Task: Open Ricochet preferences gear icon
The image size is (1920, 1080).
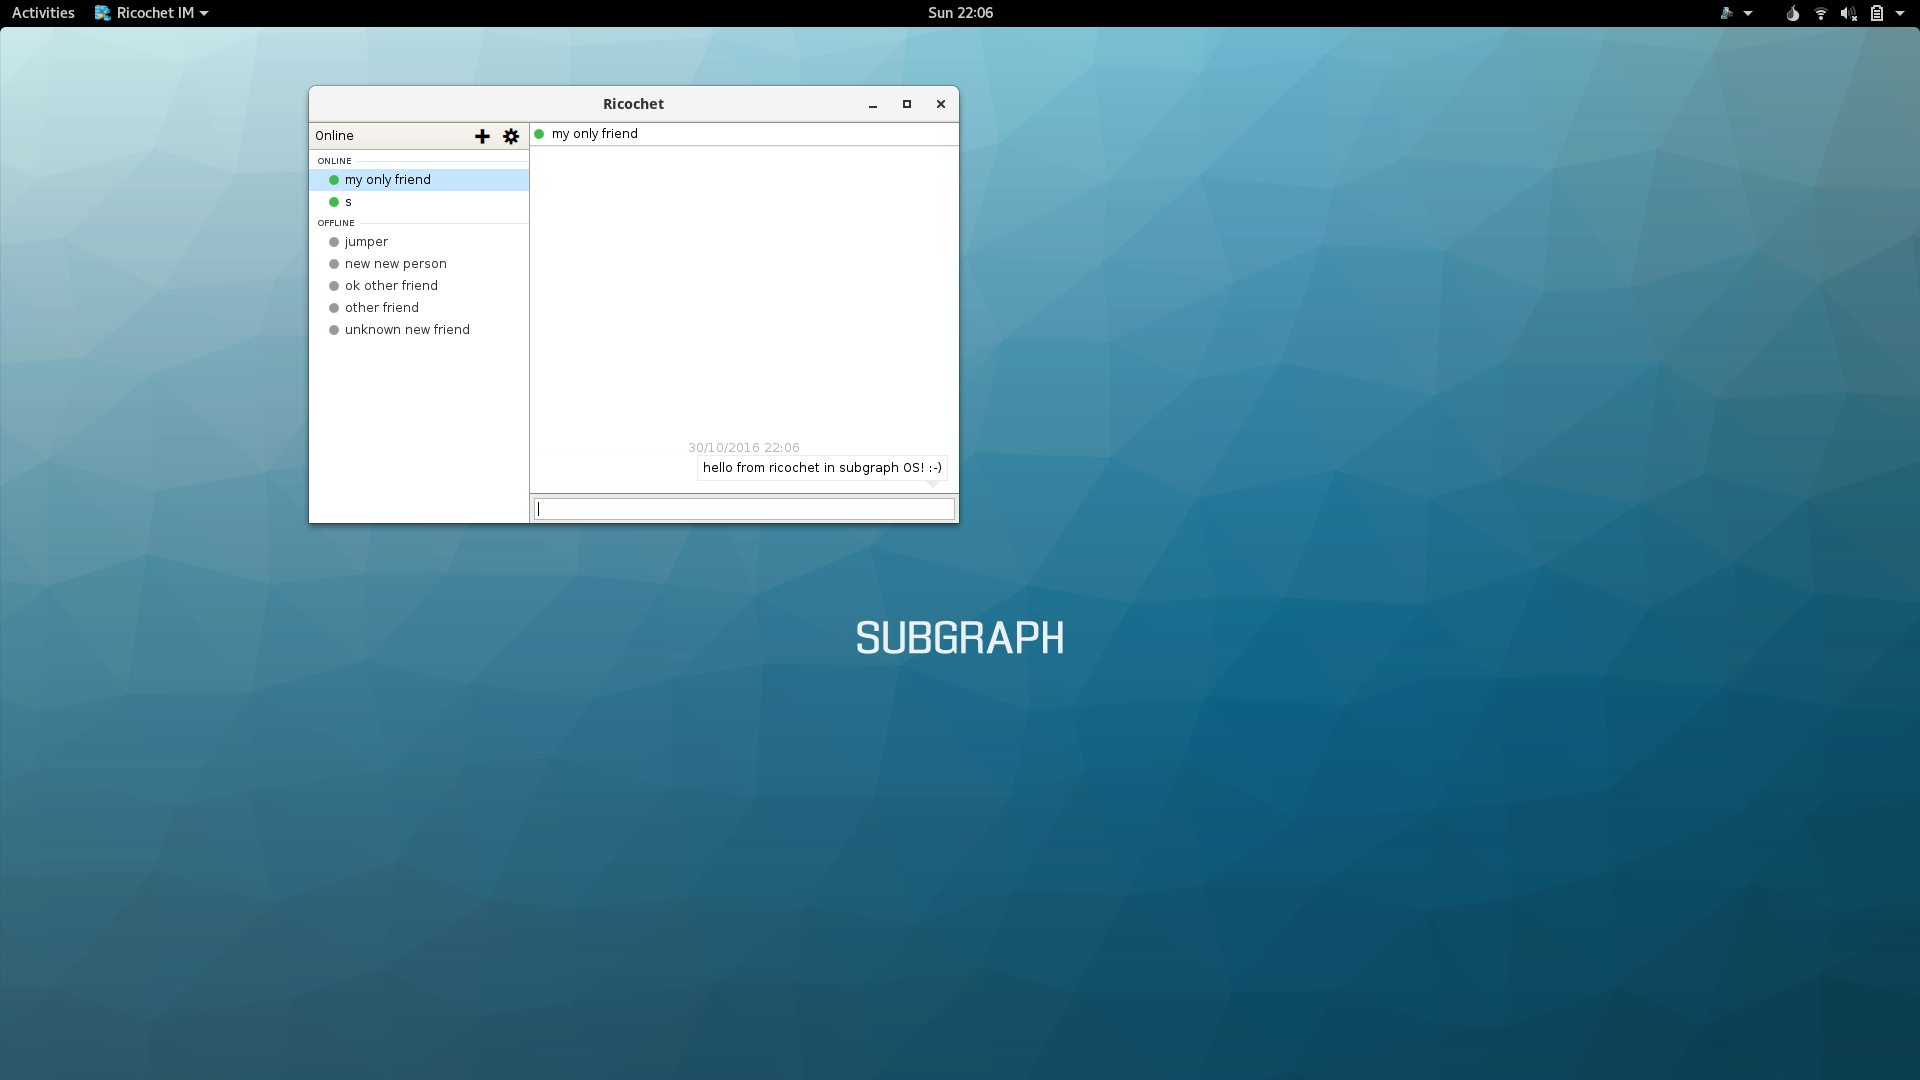Action: pos(511,136)
